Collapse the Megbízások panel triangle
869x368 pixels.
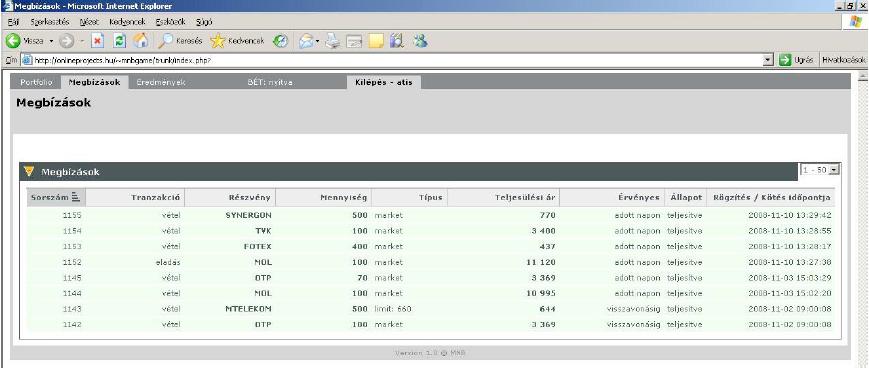(x=29, y=171)
